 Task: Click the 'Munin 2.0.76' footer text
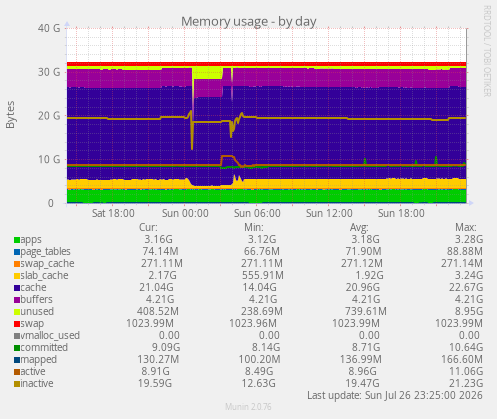point(248,407)
